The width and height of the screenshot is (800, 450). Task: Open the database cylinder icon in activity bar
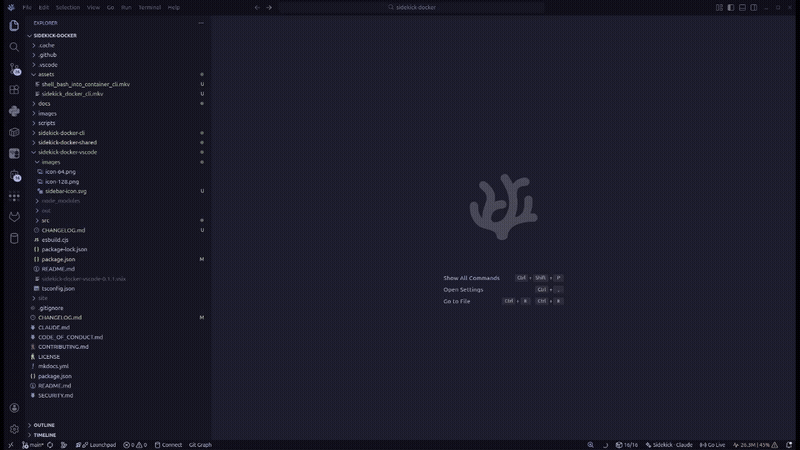[14, 238]
